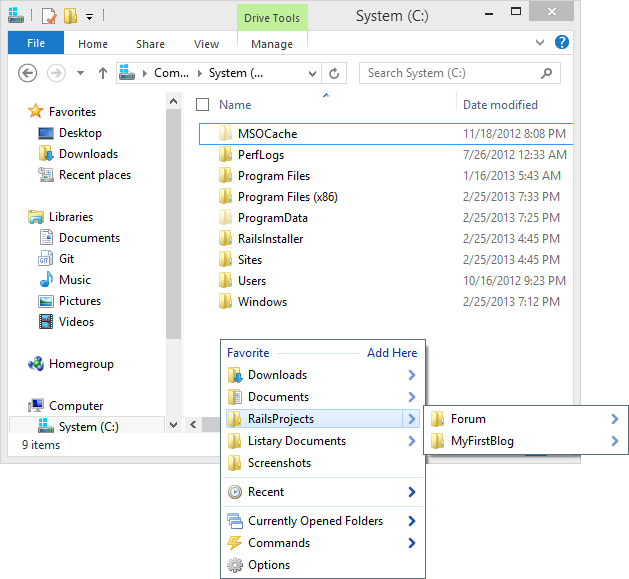The height and width of the screenshot is (579, 629).
Task: Open Listary Documents favorite entry
Action: 323,441
